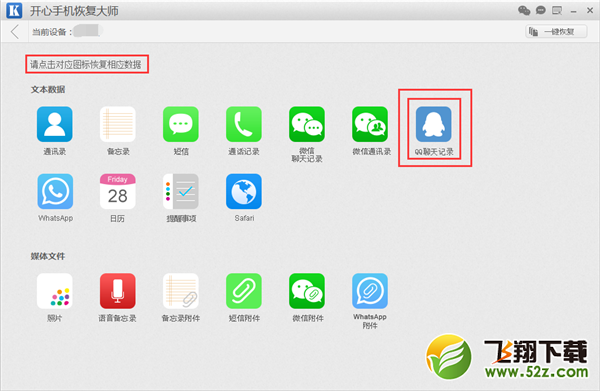Open the WeChat icon in title bar

(x=524, y=10)
